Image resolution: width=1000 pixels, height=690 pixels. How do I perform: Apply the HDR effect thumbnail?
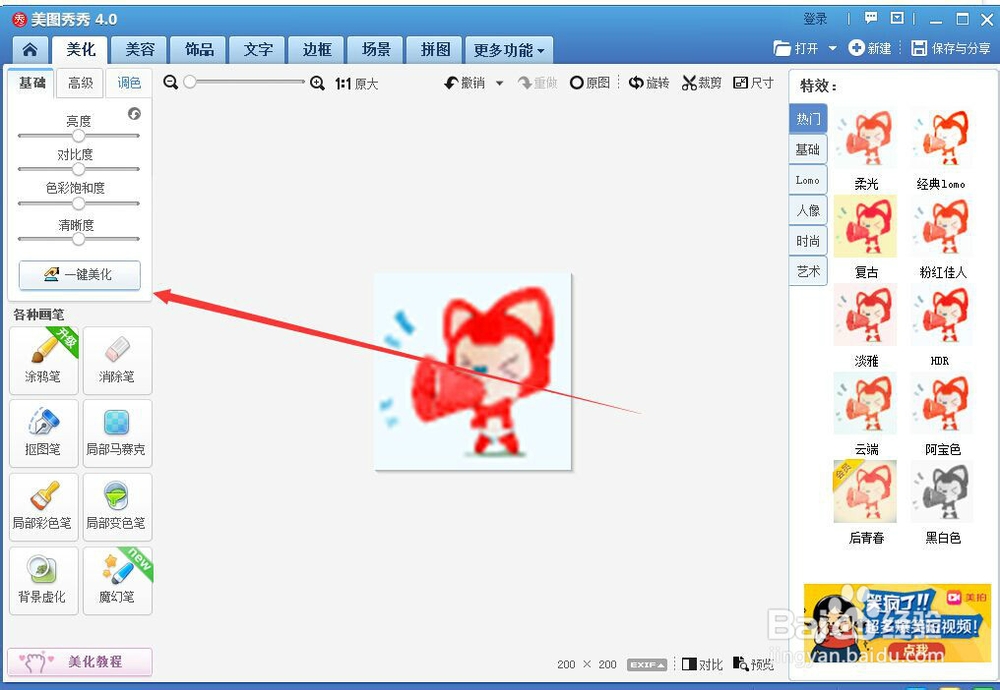pyautogui.click(x=941, y=315)
